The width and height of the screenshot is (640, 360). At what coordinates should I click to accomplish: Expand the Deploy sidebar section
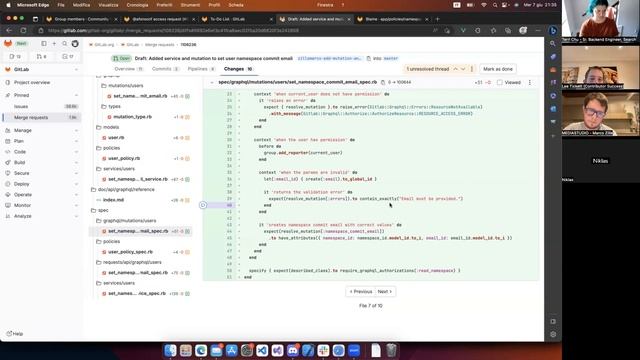(76, 184)
